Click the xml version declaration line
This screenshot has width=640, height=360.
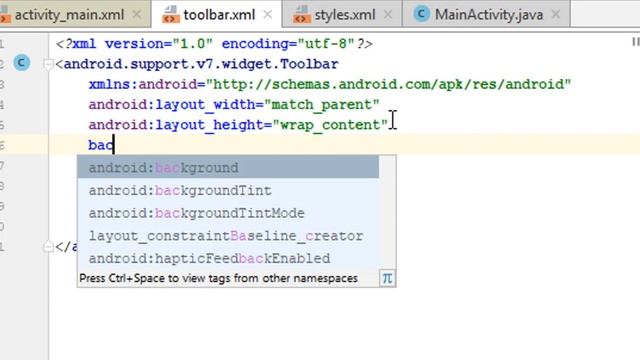(x=214, y=44)
